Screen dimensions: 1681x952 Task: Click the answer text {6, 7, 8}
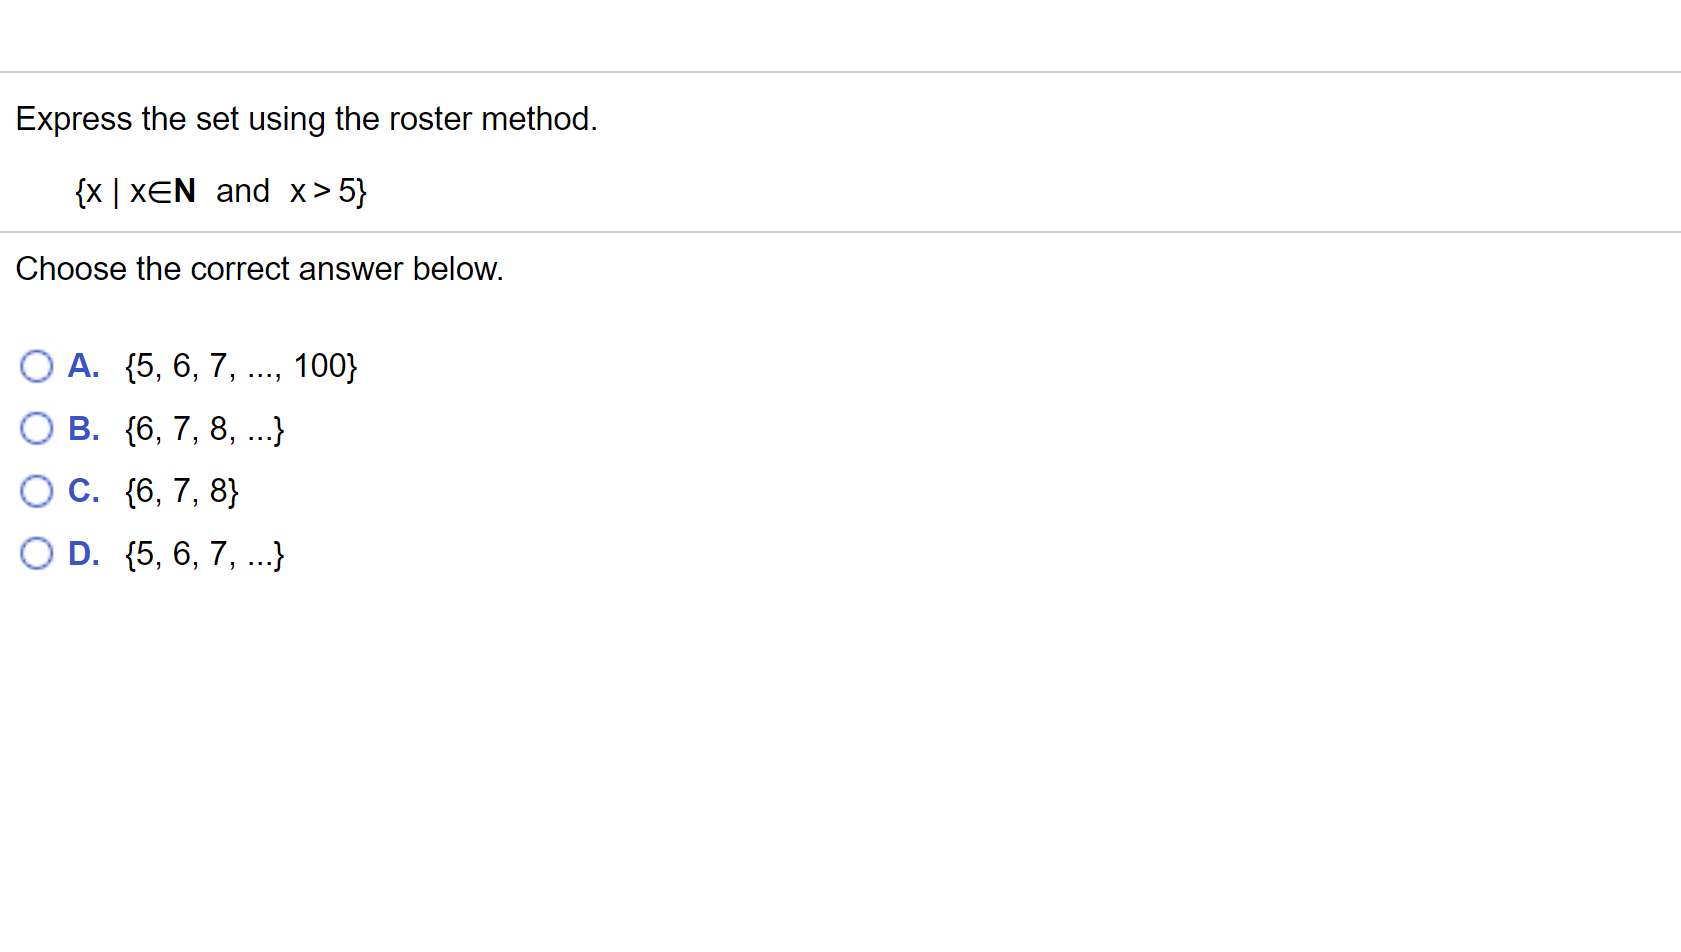[x=180, y=491]
